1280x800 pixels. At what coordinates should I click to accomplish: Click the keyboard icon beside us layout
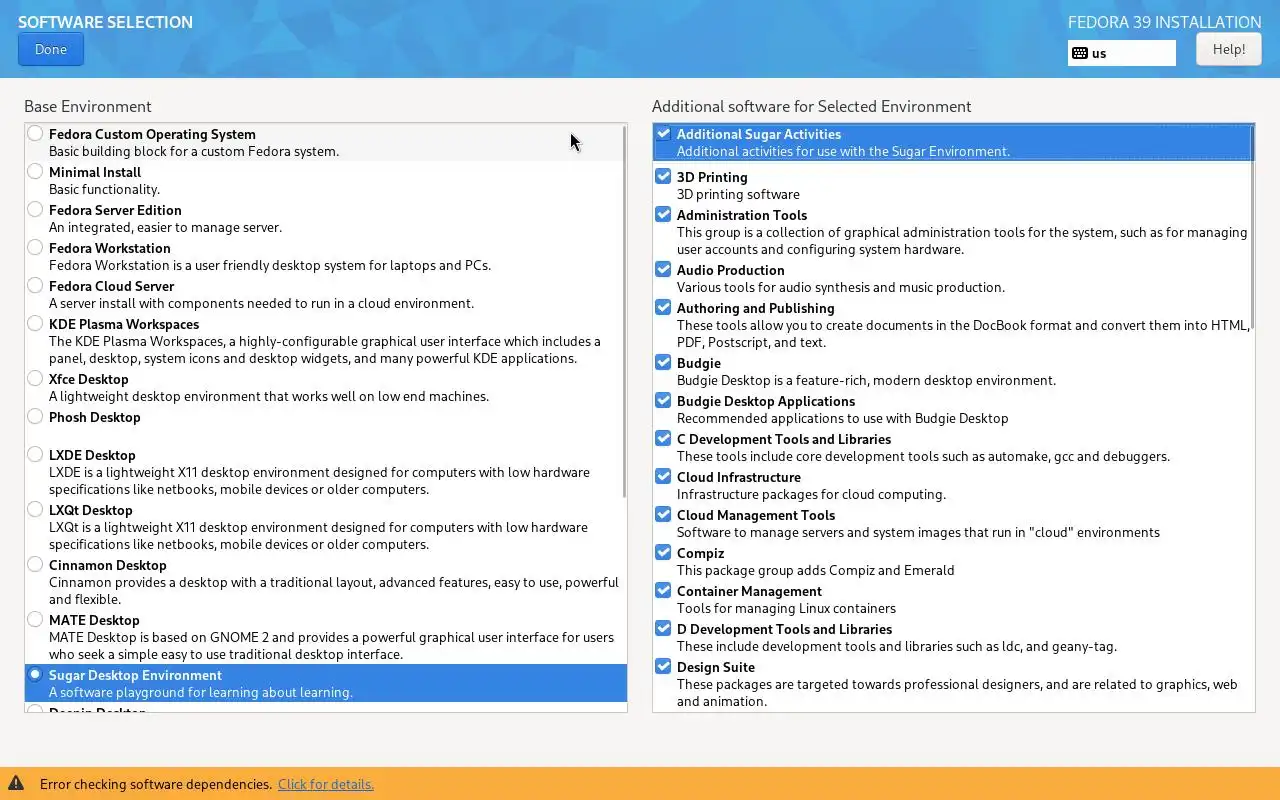pos(1080,53)
